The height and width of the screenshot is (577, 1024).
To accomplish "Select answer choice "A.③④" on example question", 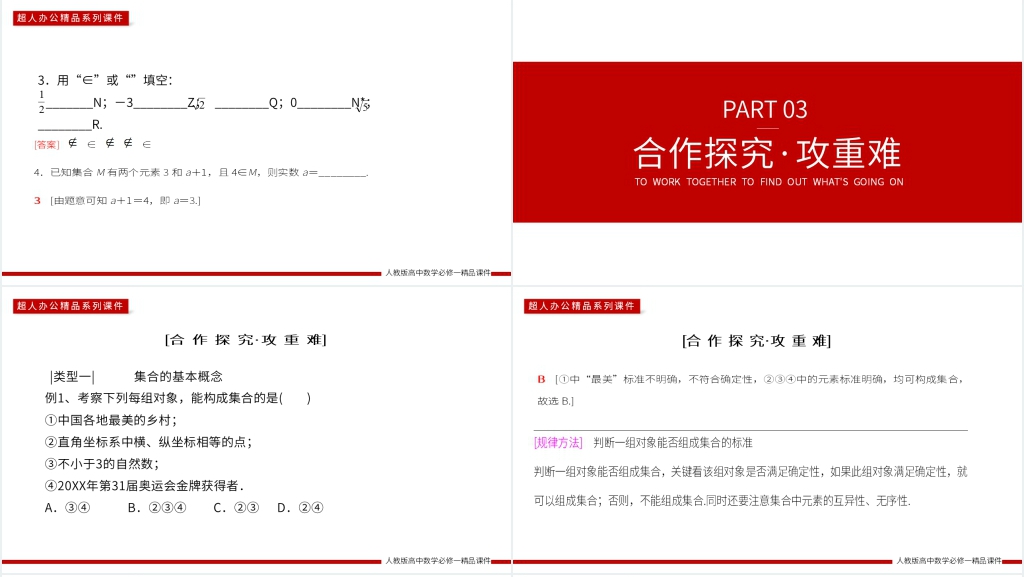I will pos(65,508).
